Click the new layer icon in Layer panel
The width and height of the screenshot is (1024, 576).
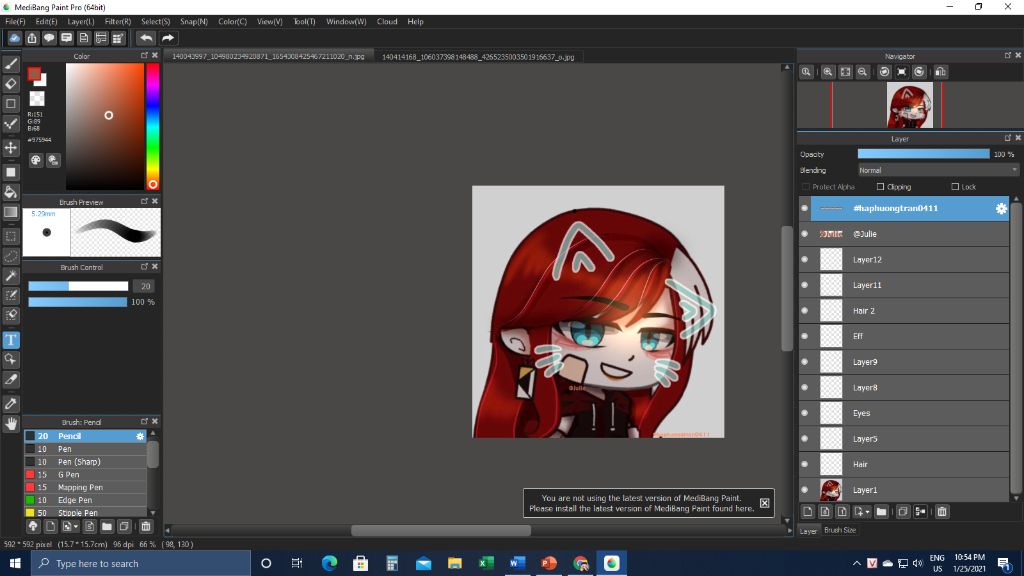(808, 511)
